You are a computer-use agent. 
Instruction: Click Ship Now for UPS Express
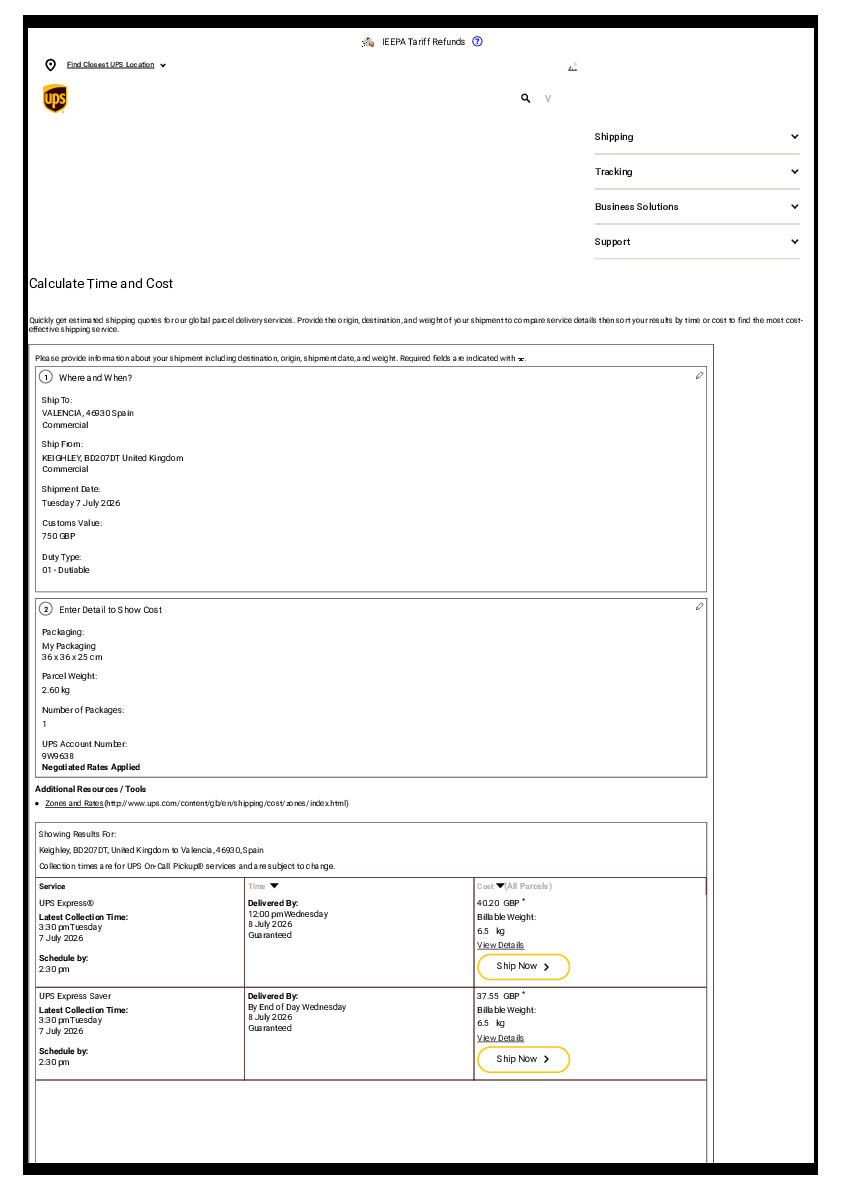pyautogui.click(x=523, y=967)
